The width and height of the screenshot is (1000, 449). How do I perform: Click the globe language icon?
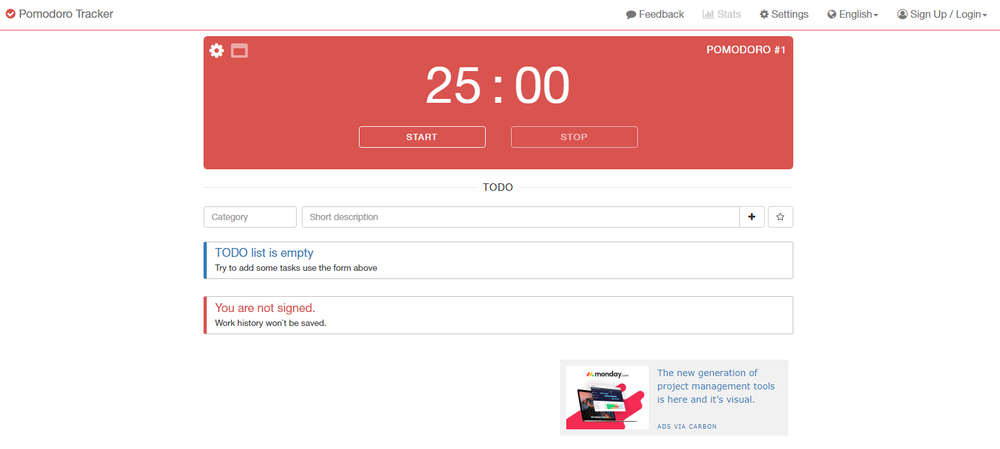(832, 15)
